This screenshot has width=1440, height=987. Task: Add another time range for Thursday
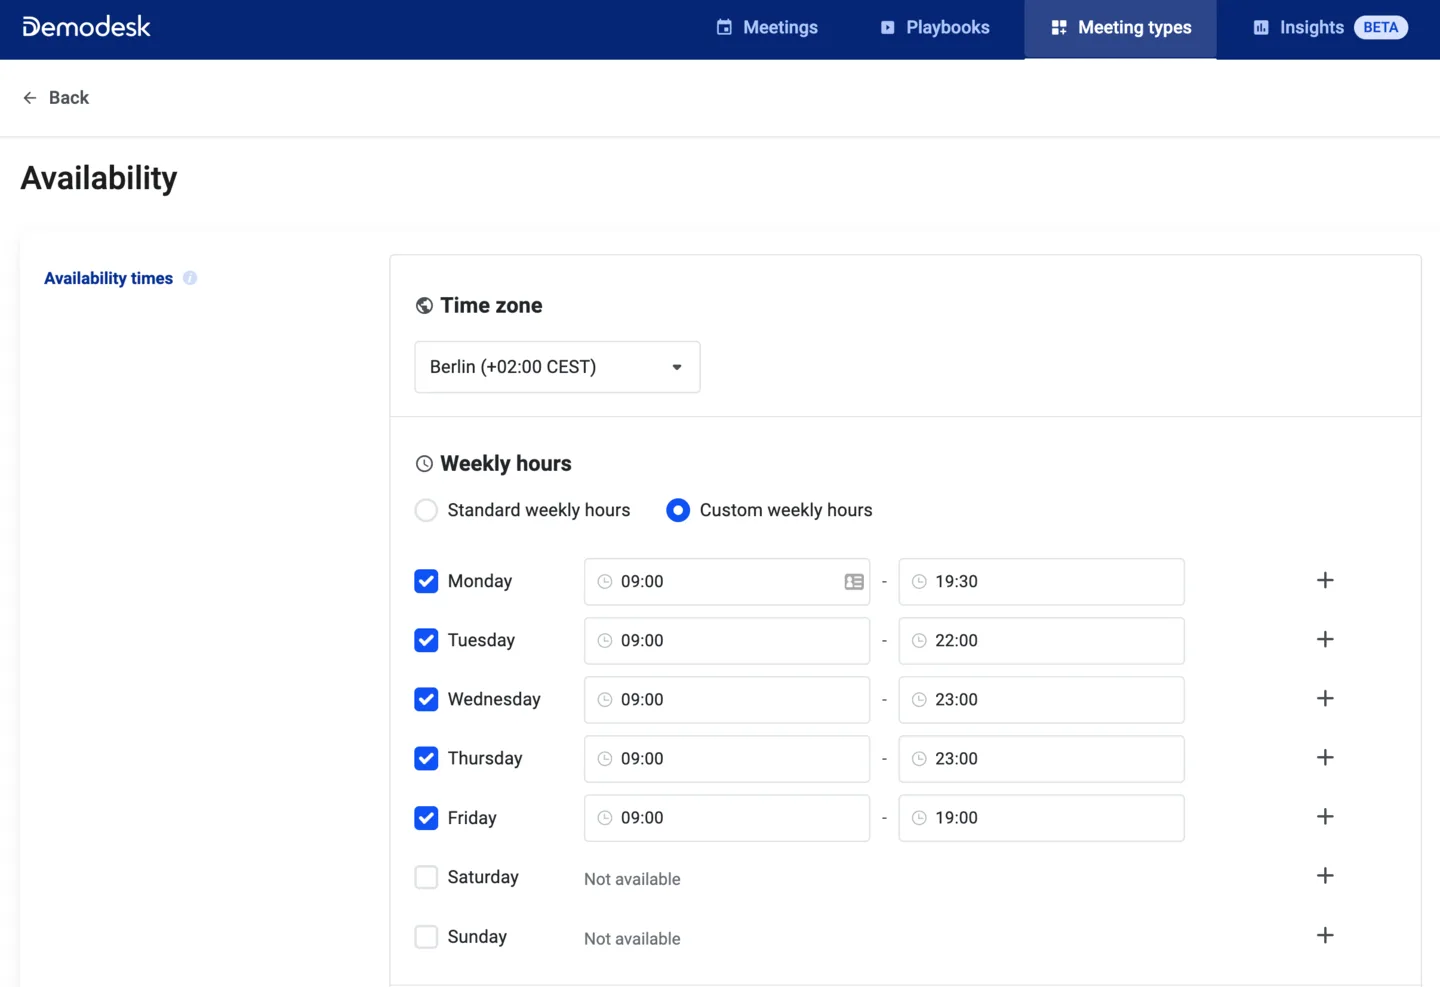pyautogui.click(x=1325, y=758)
